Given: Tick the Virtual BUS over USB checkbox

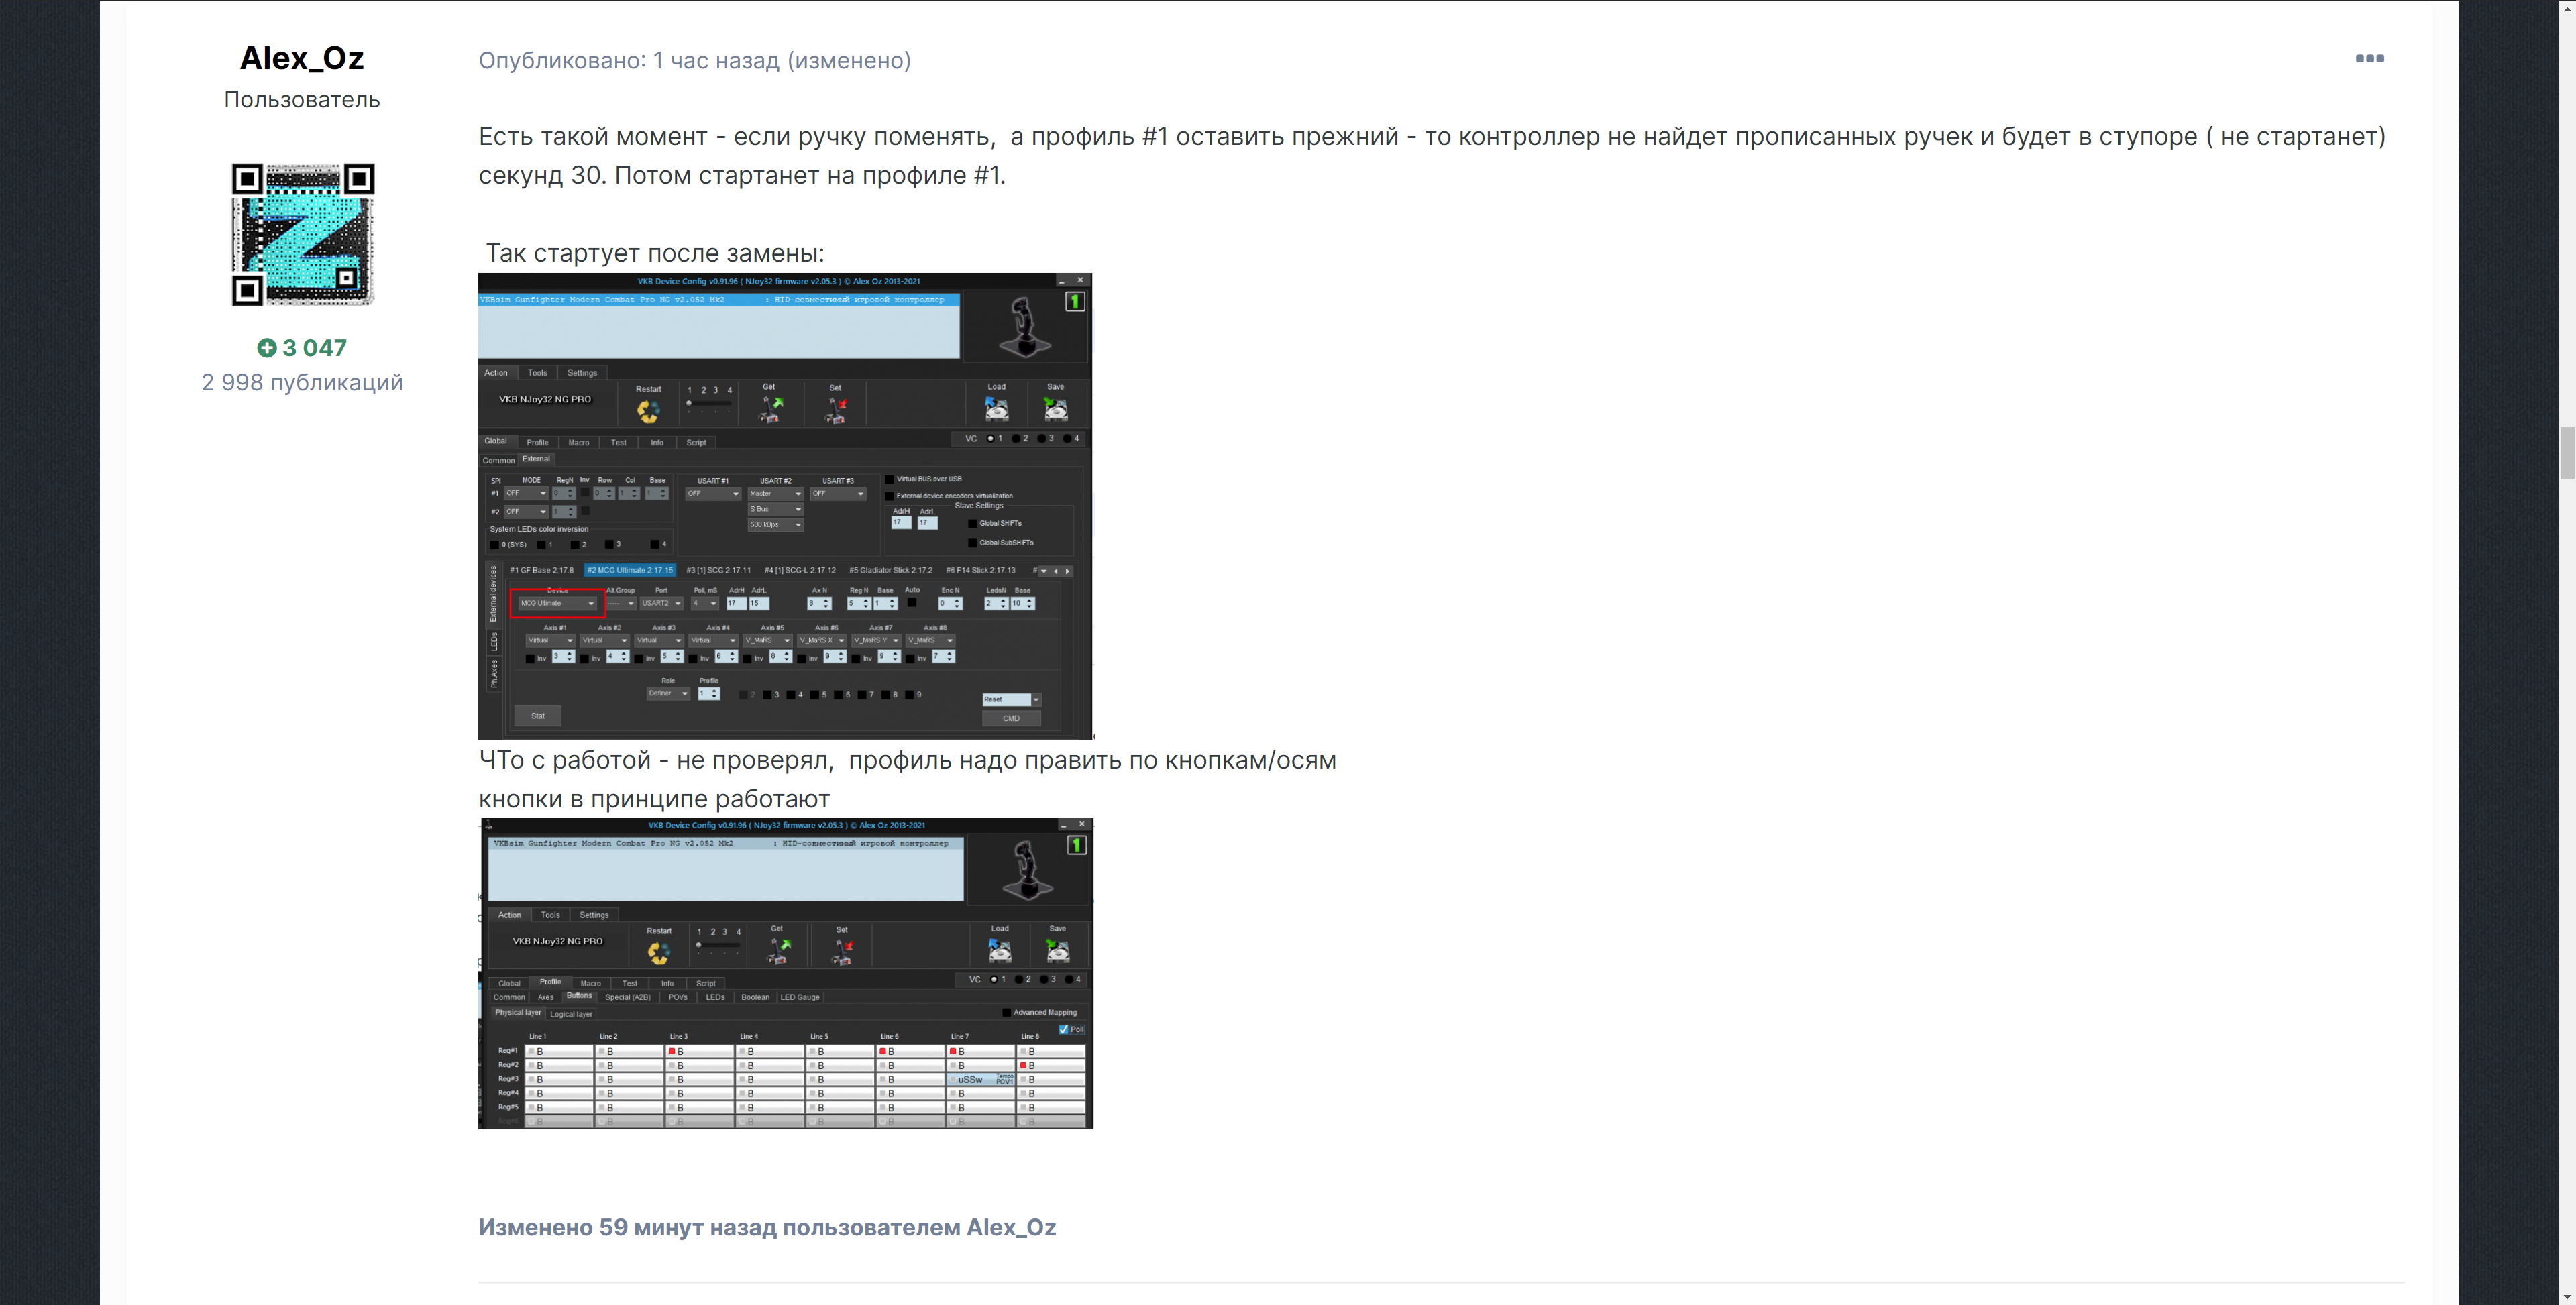Looking at the screenshot, I should click(890, 480).
